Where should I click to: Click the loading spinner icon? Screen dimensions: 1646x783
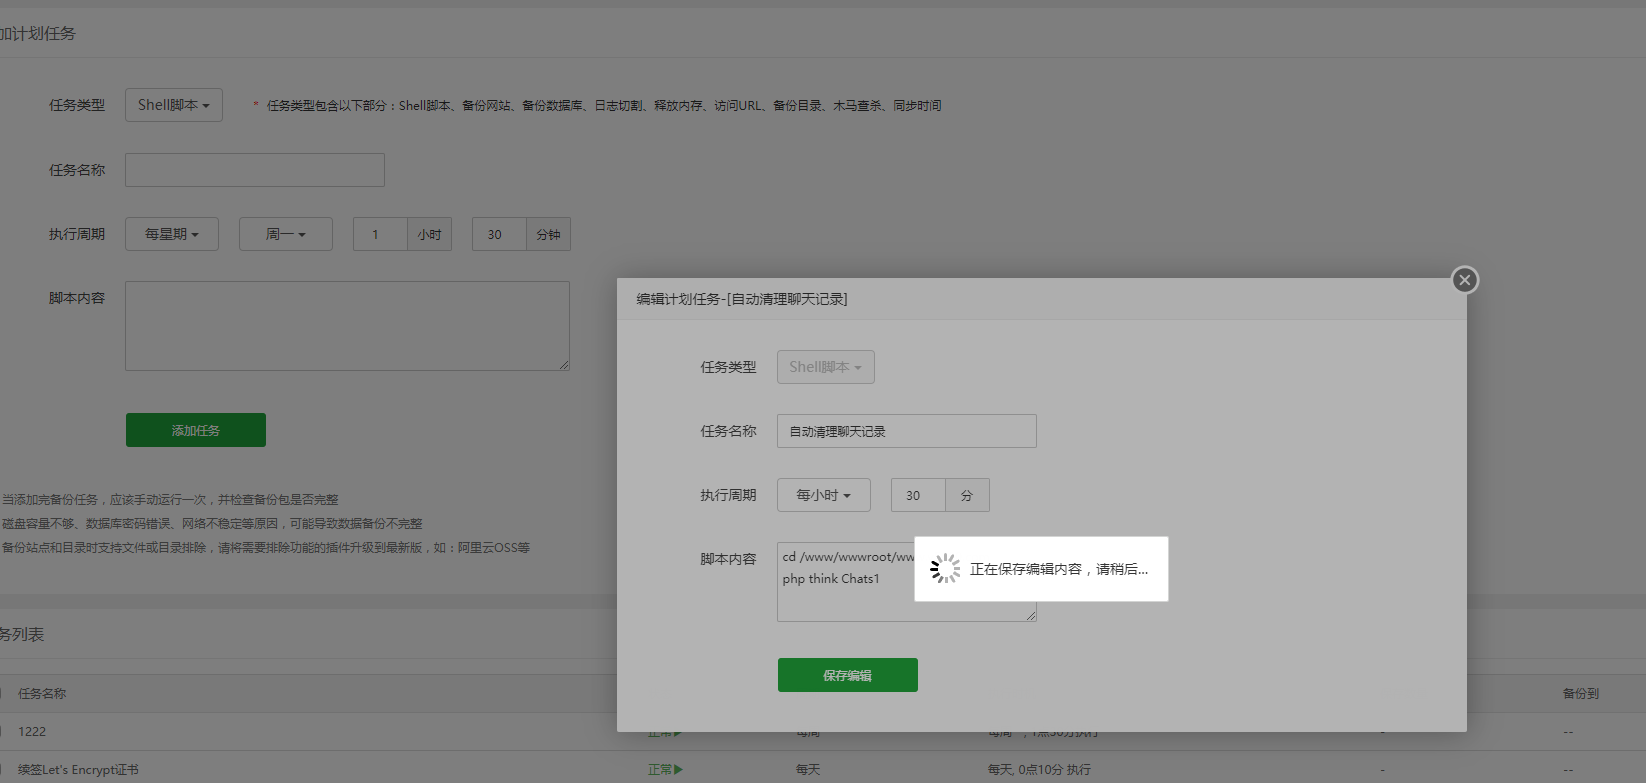click(x=945, y=569)
